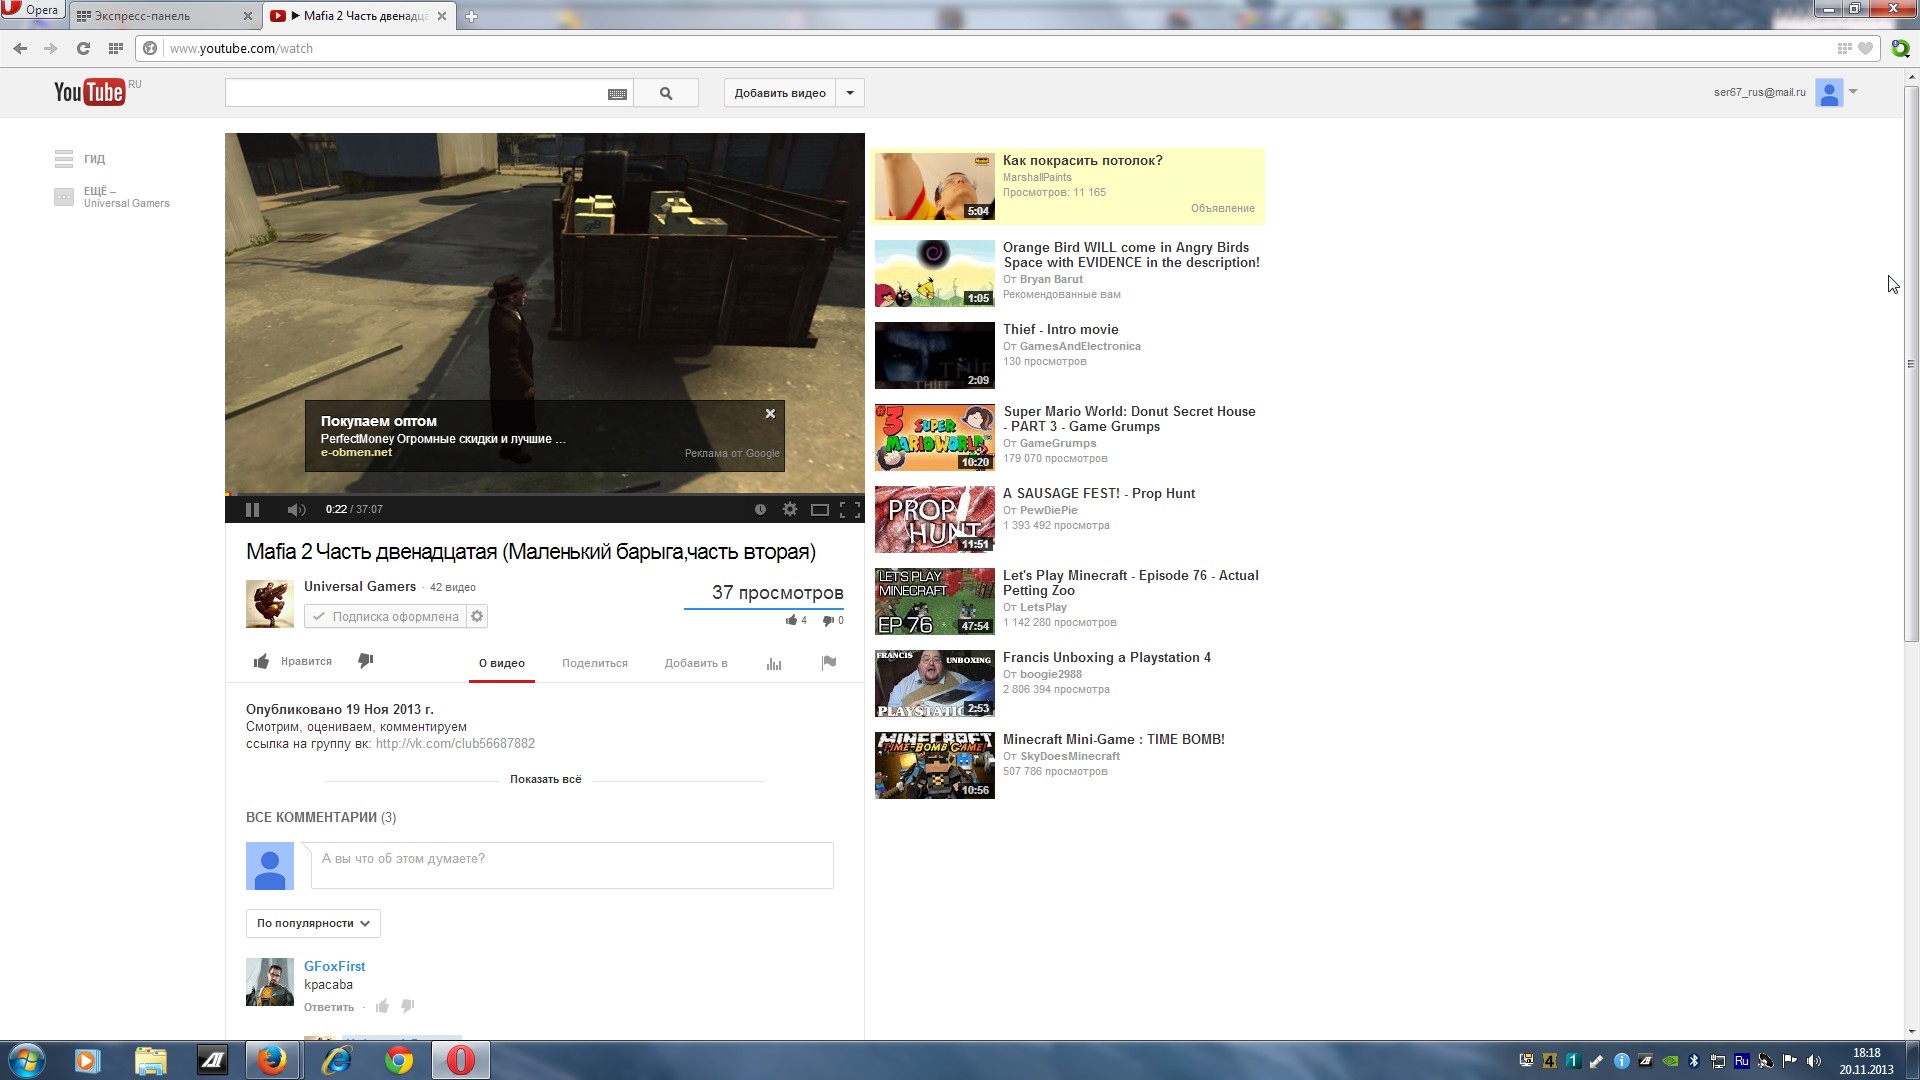The image size is (1920, 1080).
Task: Click the page vertical scrollbar
Action: click(x=1911, y=365)
